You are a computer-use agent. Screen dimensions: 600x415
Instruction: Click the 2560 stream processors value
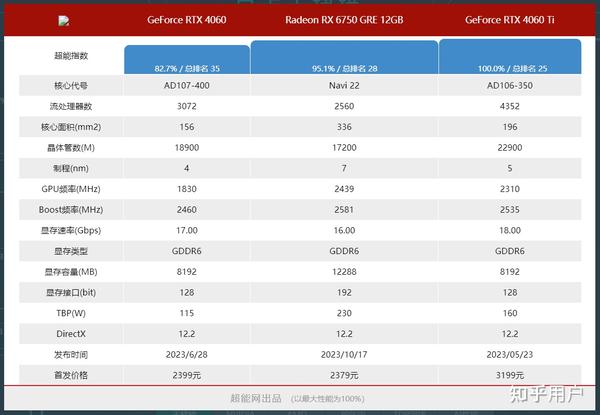[344, 106]
